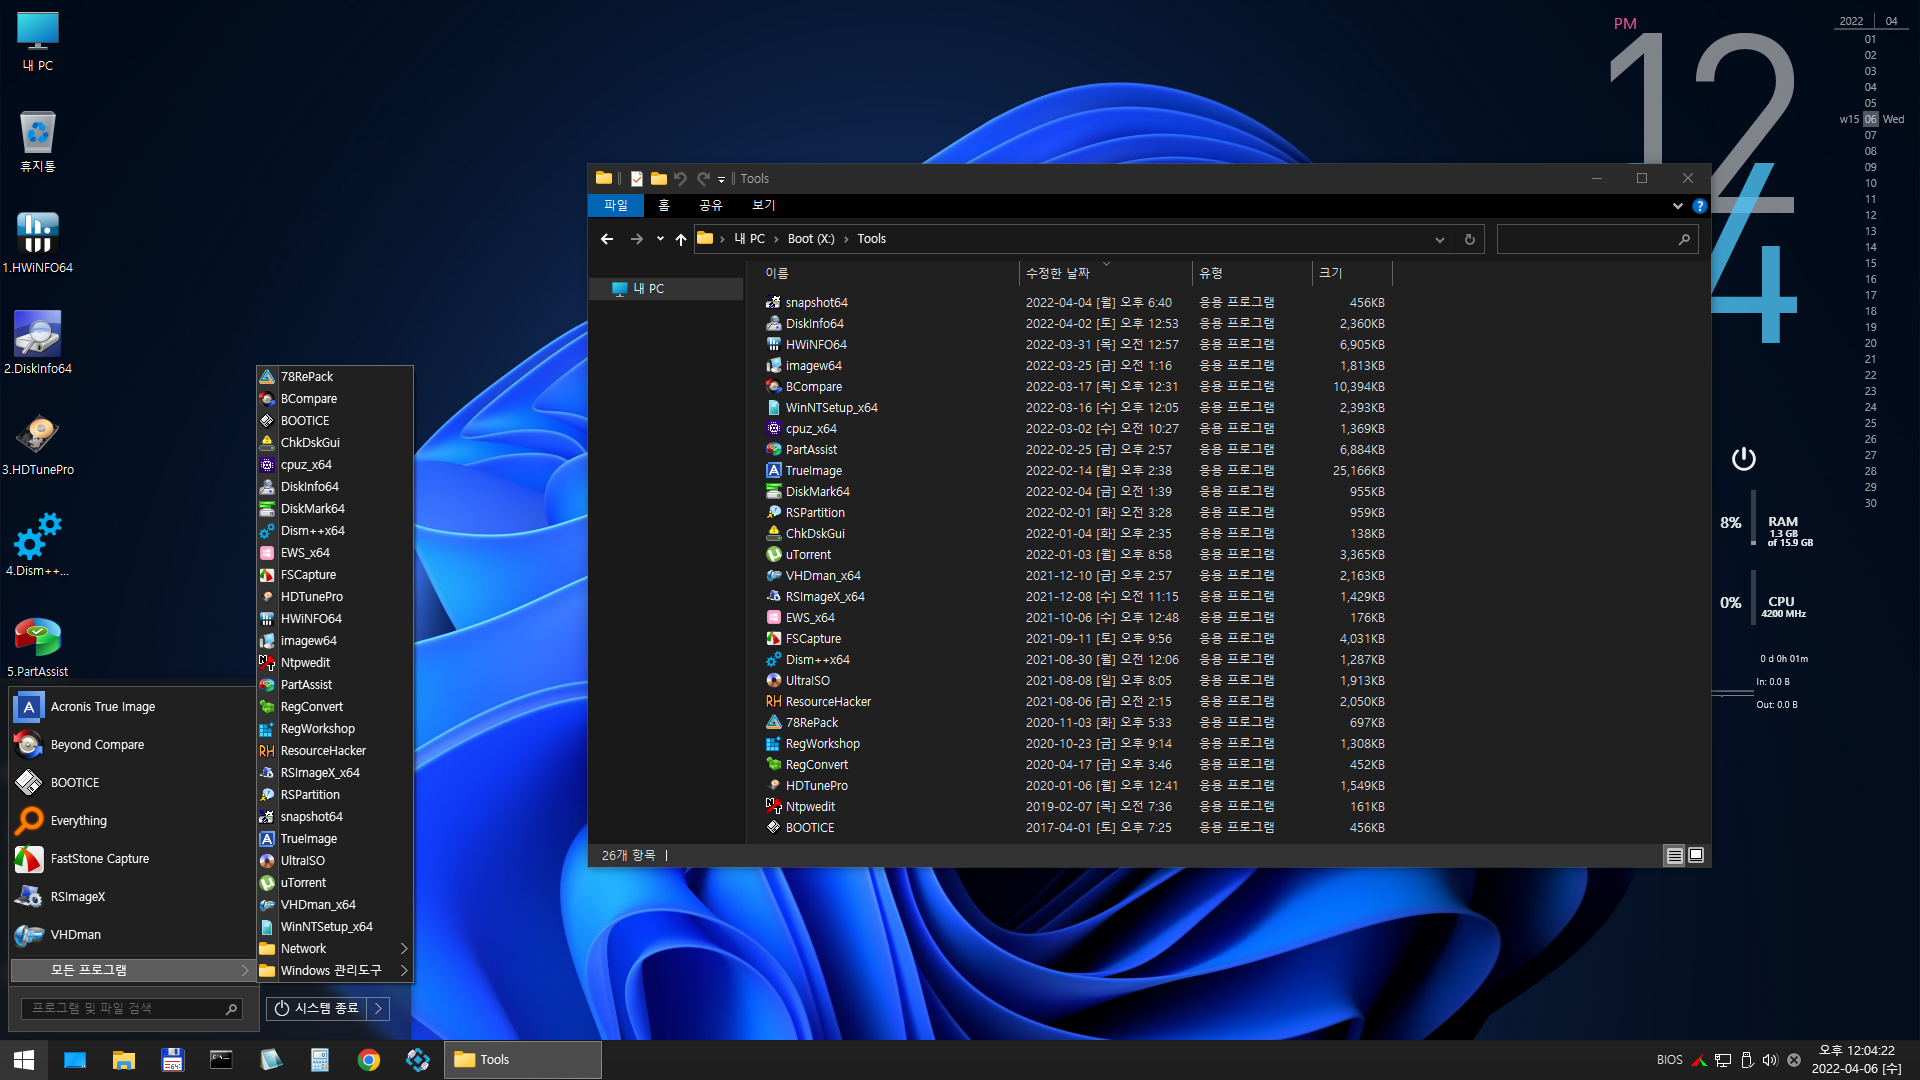
Task: Open quick access toolbar customize dropdown
Action: point(721,180)
